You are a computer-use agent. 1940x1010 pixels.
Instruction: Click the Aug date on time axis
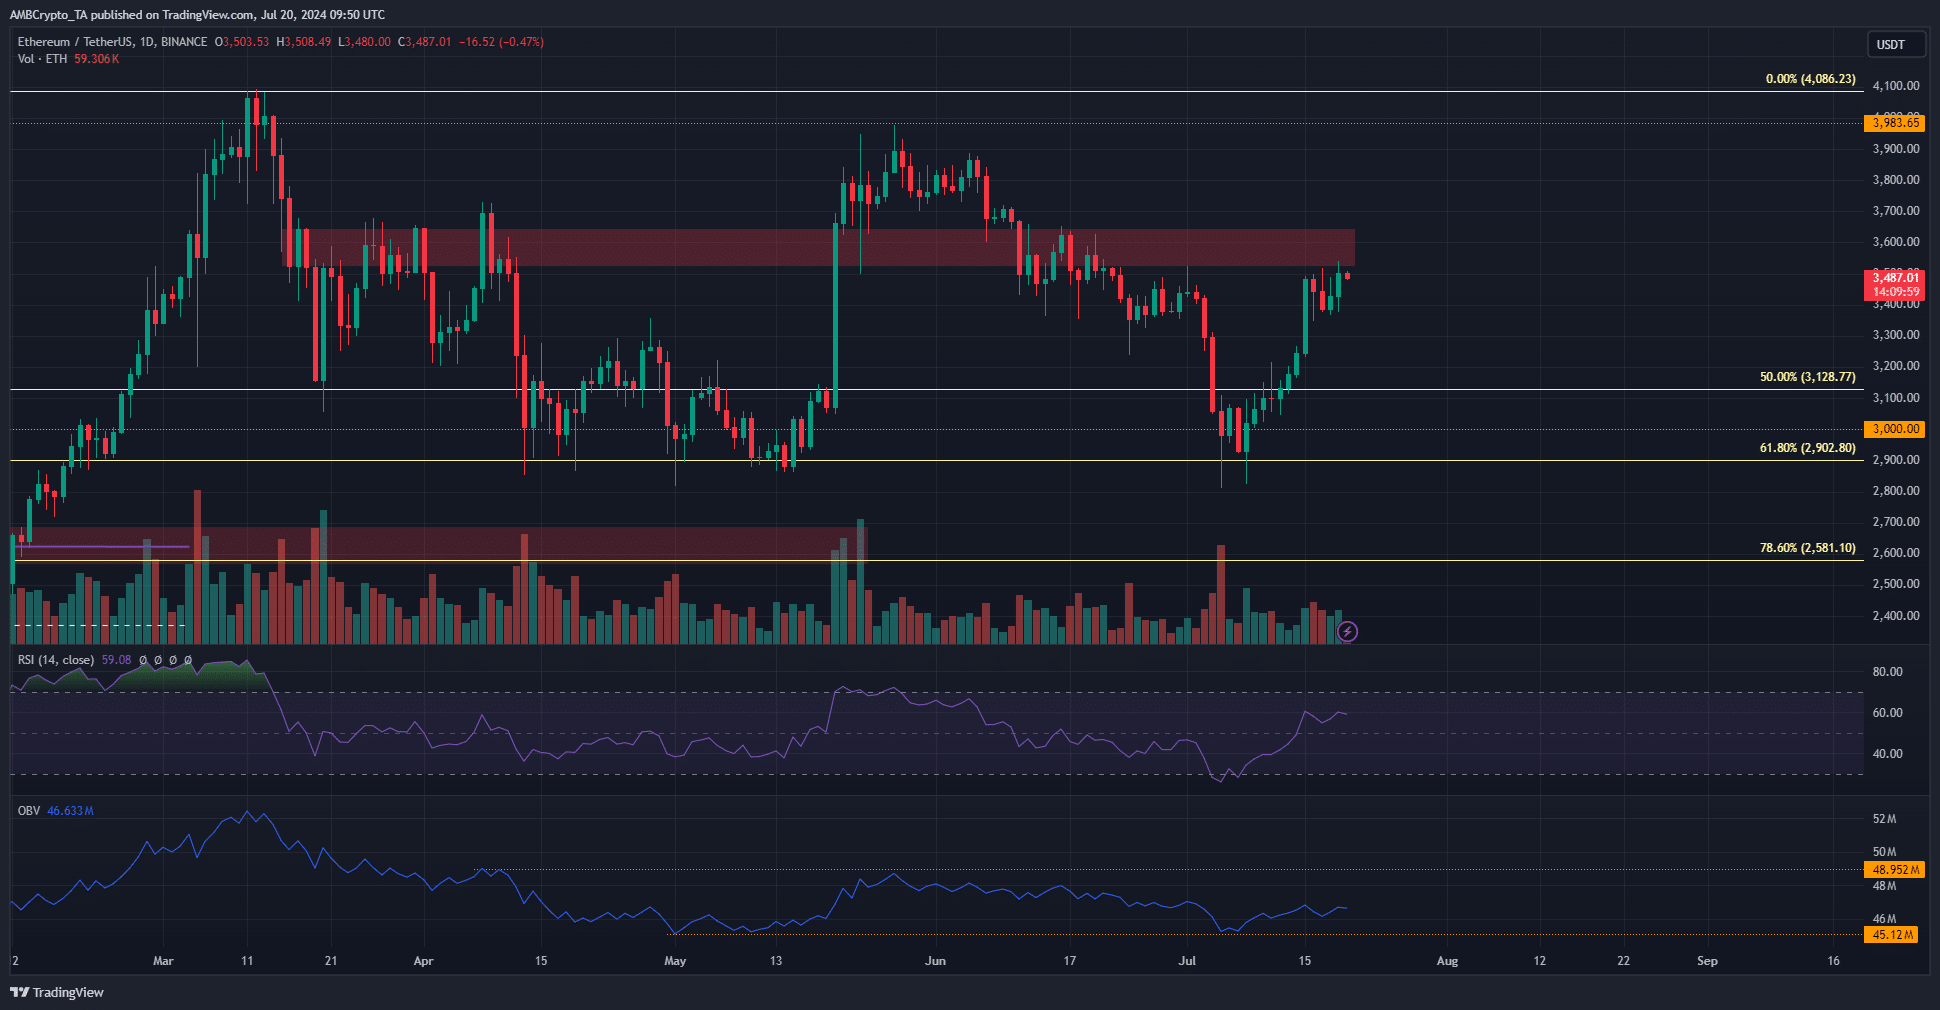coord(1447,961)
